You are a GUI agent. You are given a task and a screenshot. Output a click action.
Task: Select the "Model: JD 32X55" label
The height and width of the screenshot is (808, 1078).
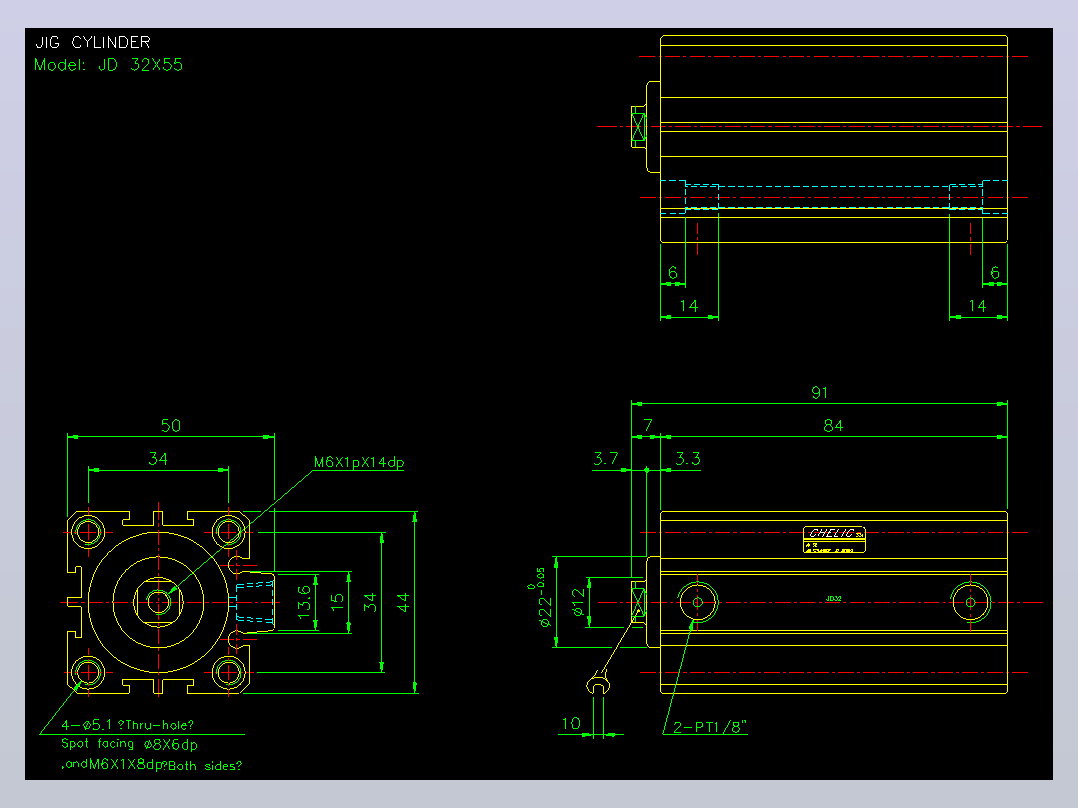(109, 65)
